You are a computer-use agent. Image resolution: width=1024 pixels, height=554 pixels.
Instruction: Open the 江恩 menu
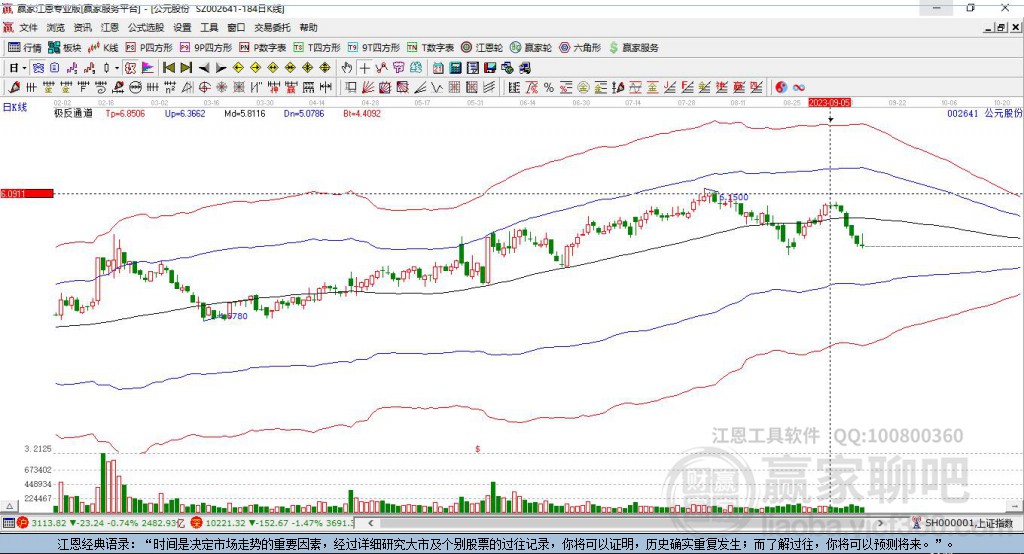(110, 27)
